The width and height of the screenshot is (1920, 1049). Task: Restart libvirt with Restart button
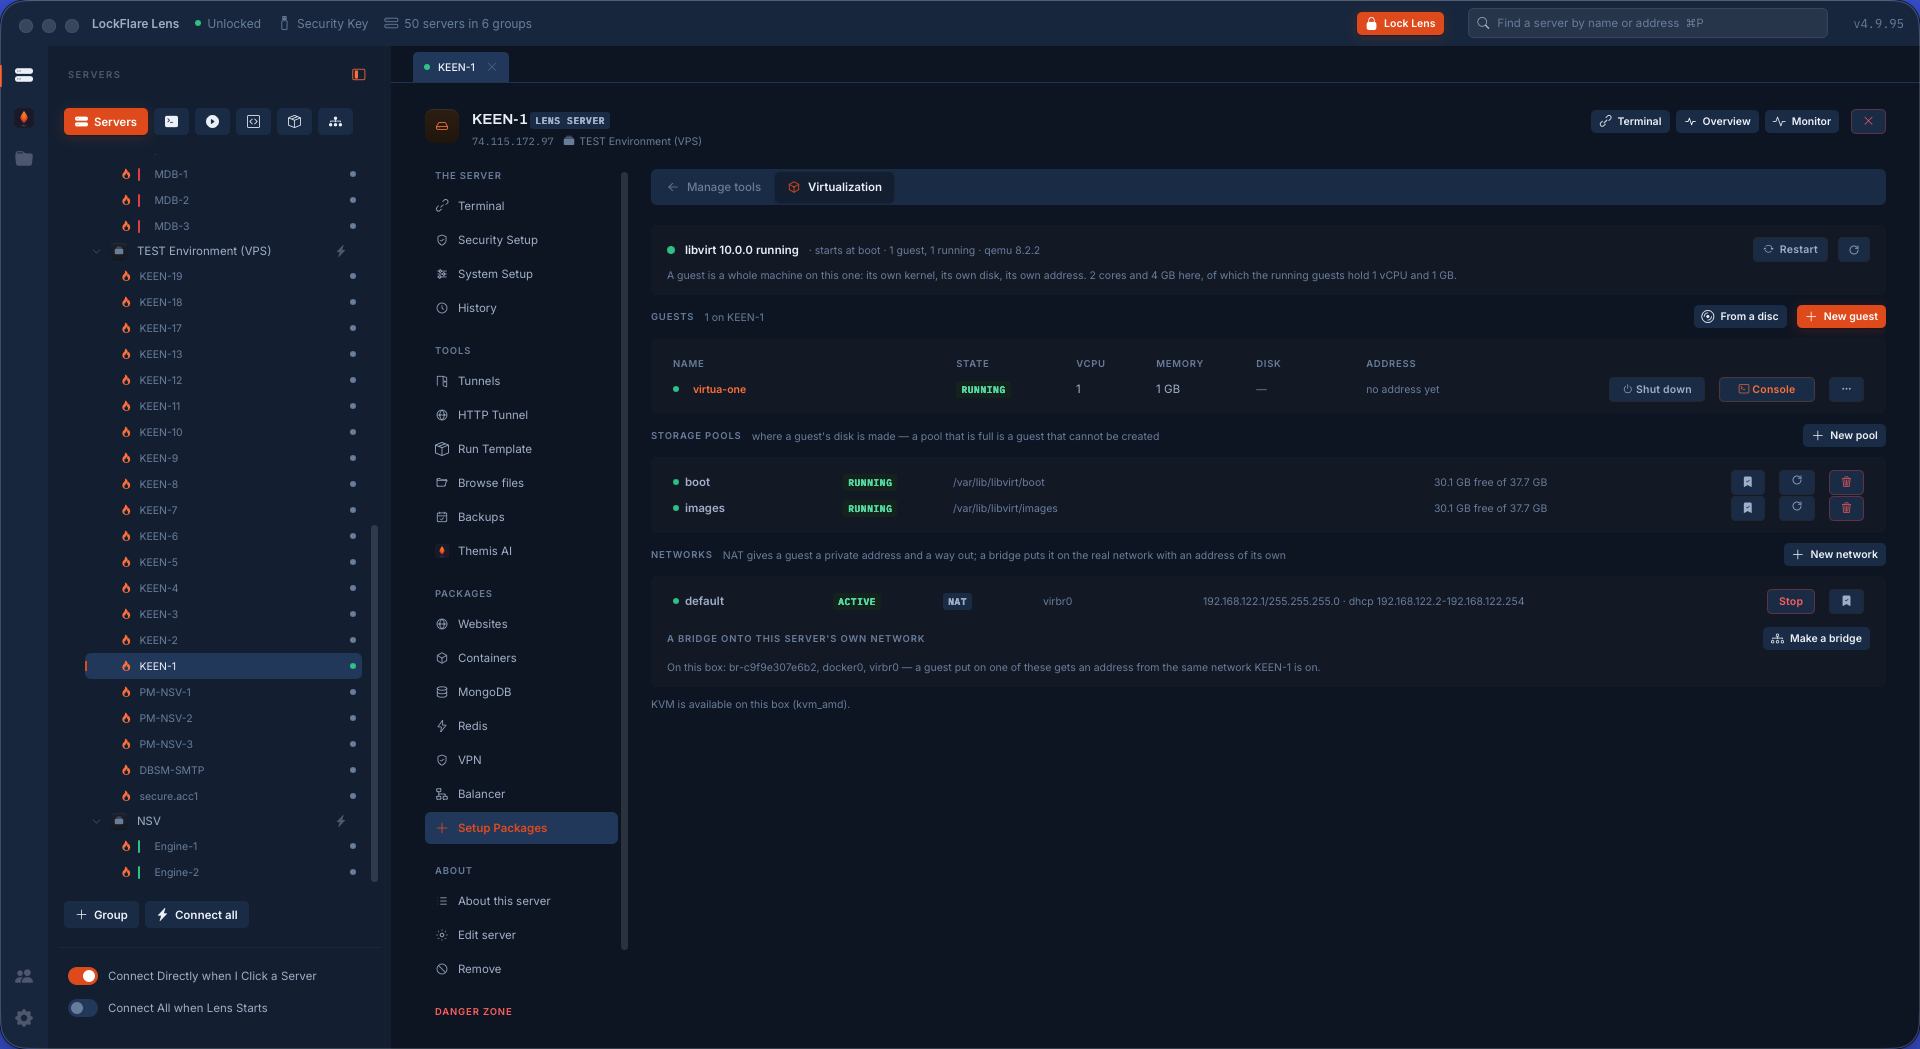pyautogui.click(x=1790, y=250)
